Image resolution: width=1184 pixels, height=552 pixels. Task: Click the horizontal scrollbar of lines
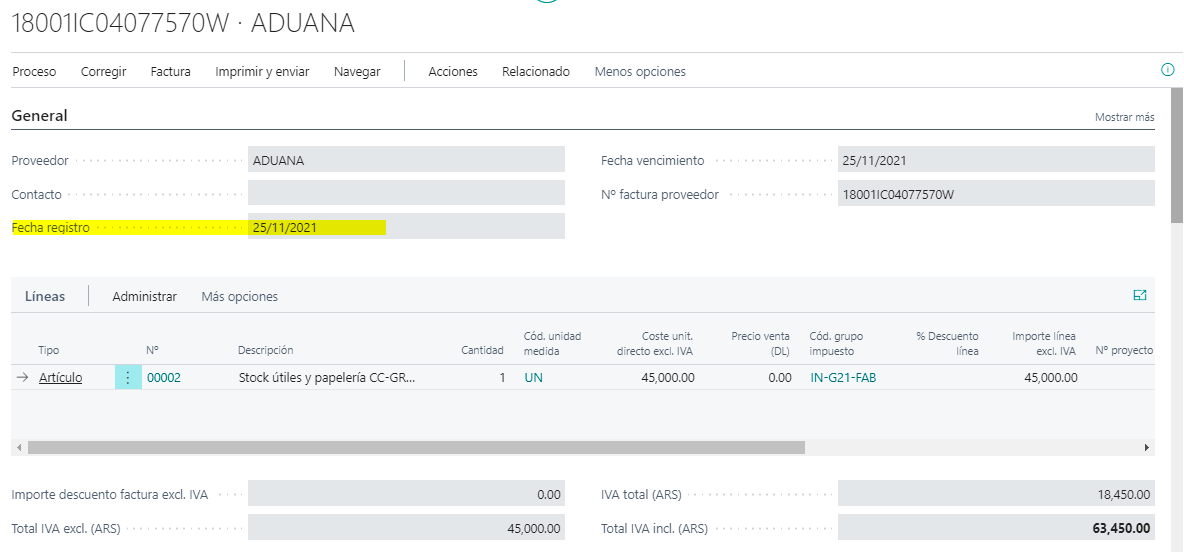point(416,448)
